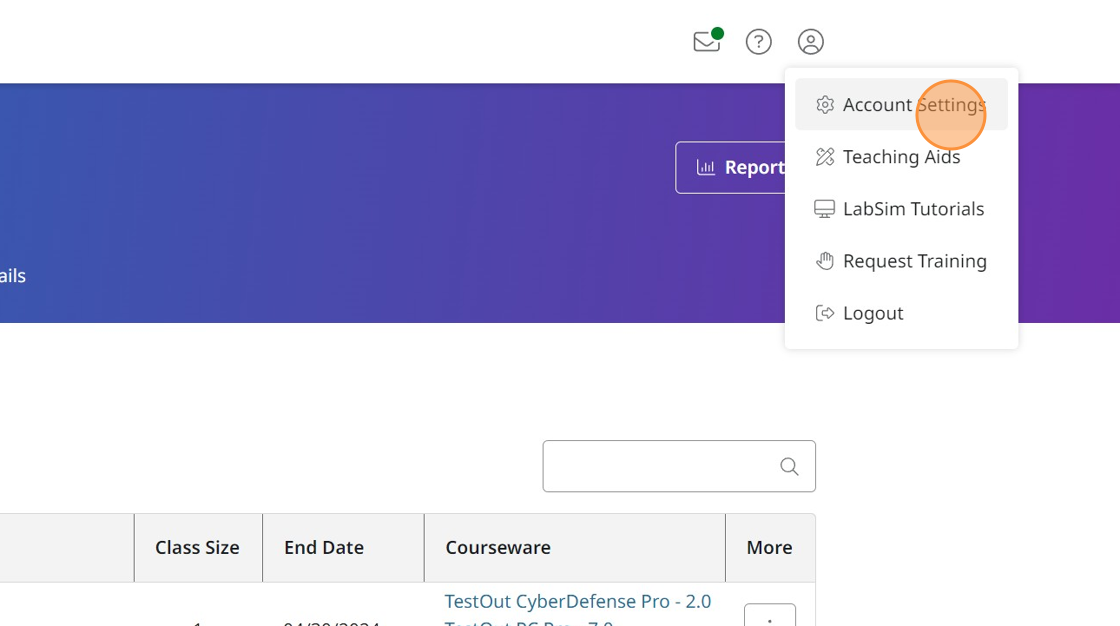Click the gear icon beside Account Settings
Viewport: 1120px width, 626px height.
pyautogui.click(x=825, y=104)
